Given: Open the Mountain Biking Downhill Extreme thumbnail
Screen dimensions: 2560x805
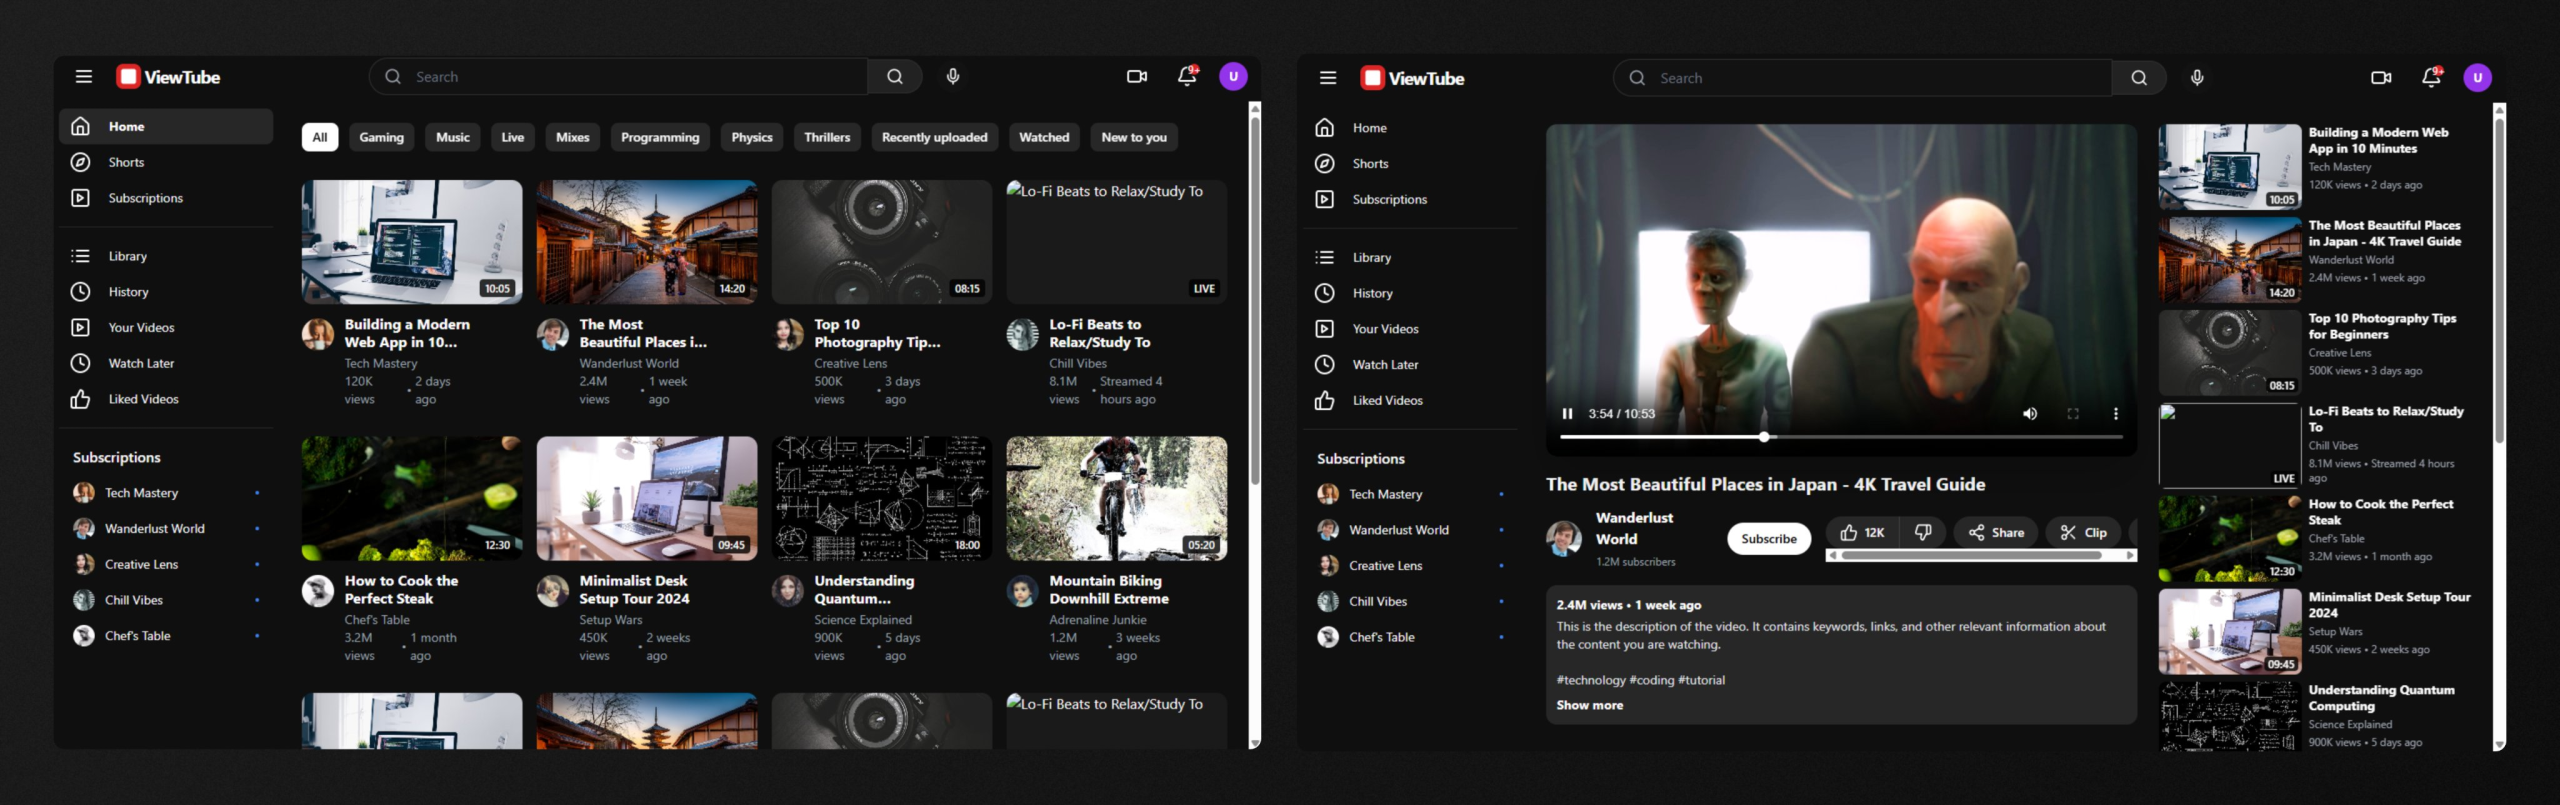Looking at the screenshot, I should click(x=1116, y=498).
